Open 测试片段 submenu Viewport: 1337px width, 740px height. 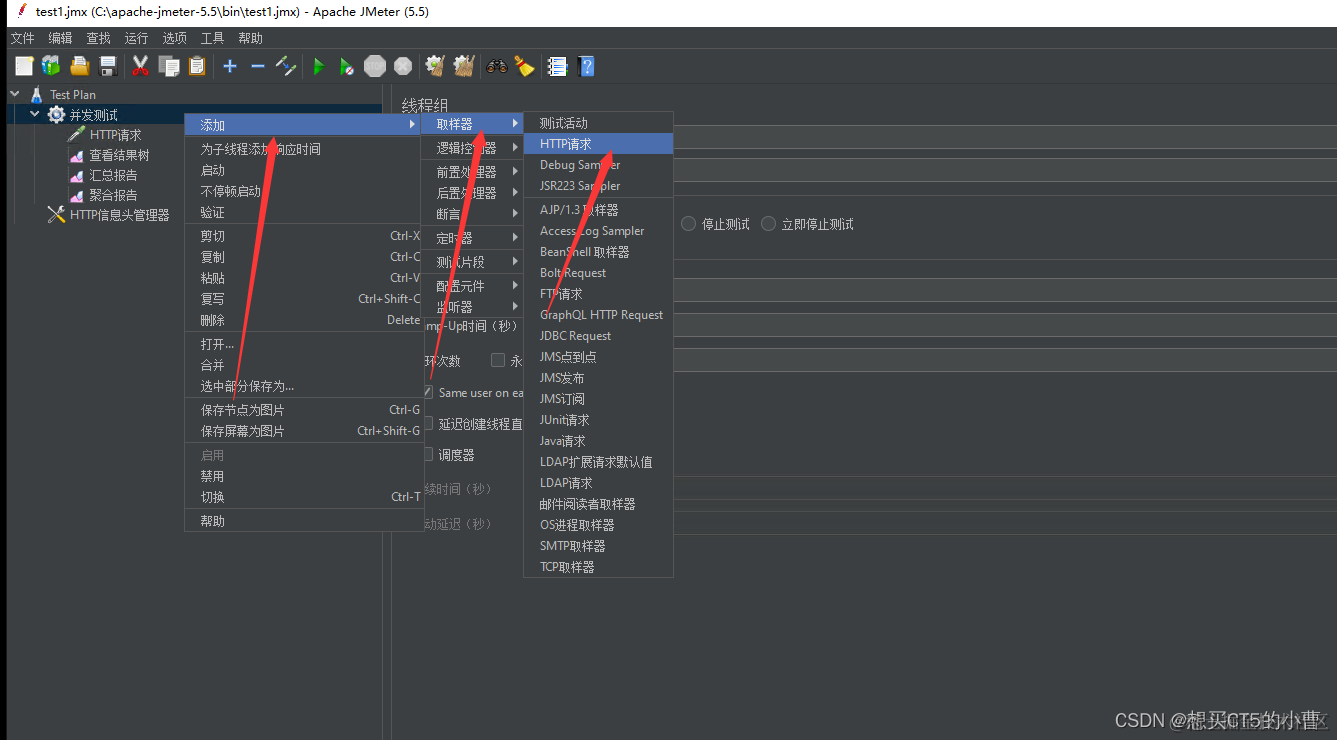pos(472,262)
